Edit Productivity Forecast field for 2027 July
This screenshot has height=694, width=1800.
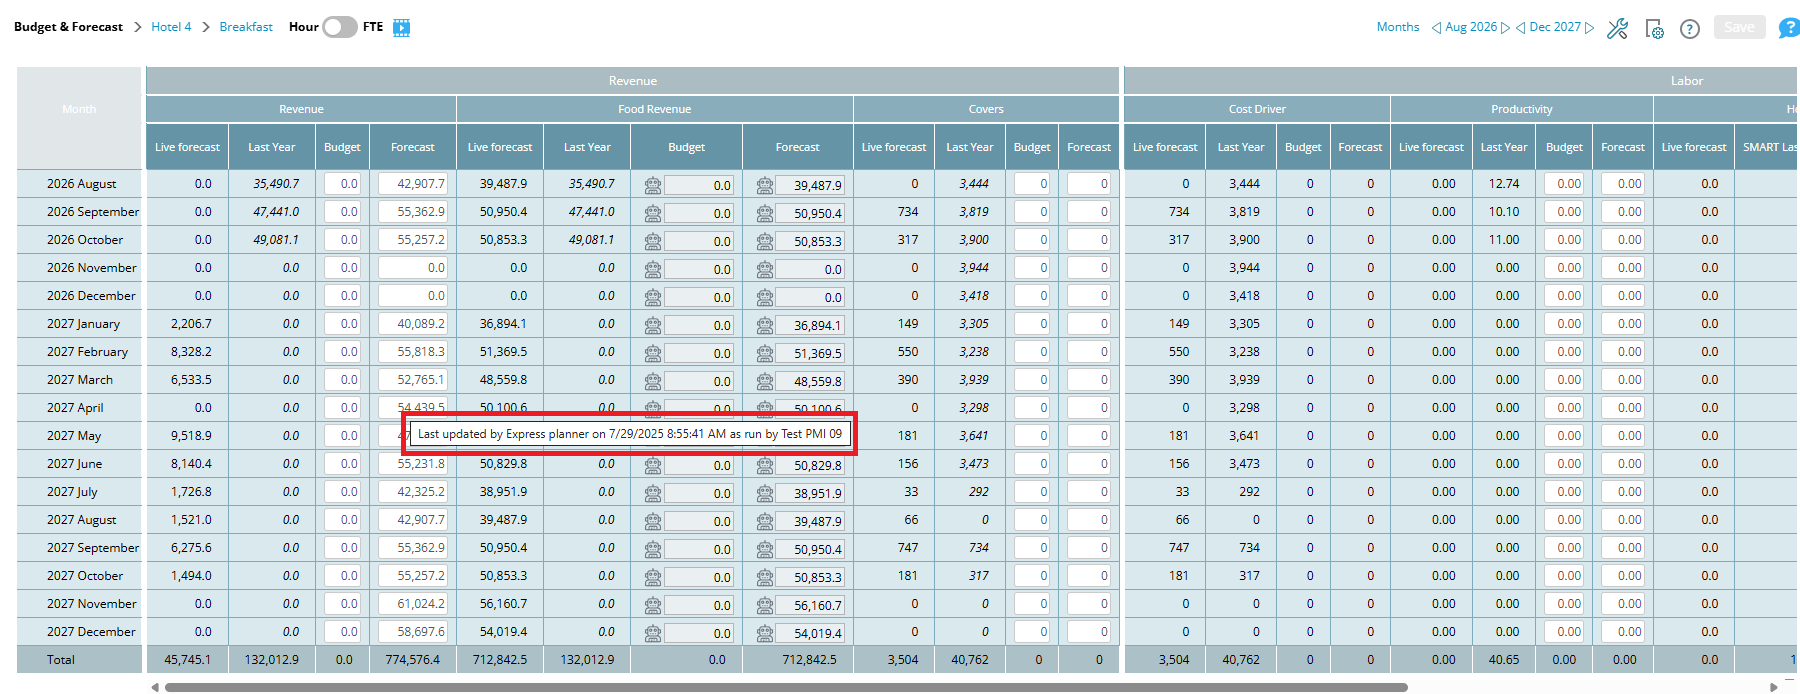click(1623, 492)
